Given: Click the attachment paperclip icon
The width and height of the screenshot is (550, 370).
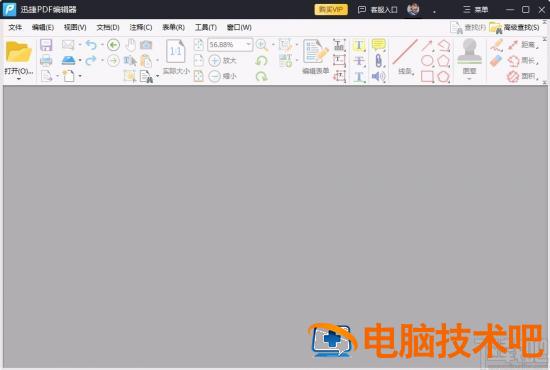Looking at the screenshot, I should (378, 61).
